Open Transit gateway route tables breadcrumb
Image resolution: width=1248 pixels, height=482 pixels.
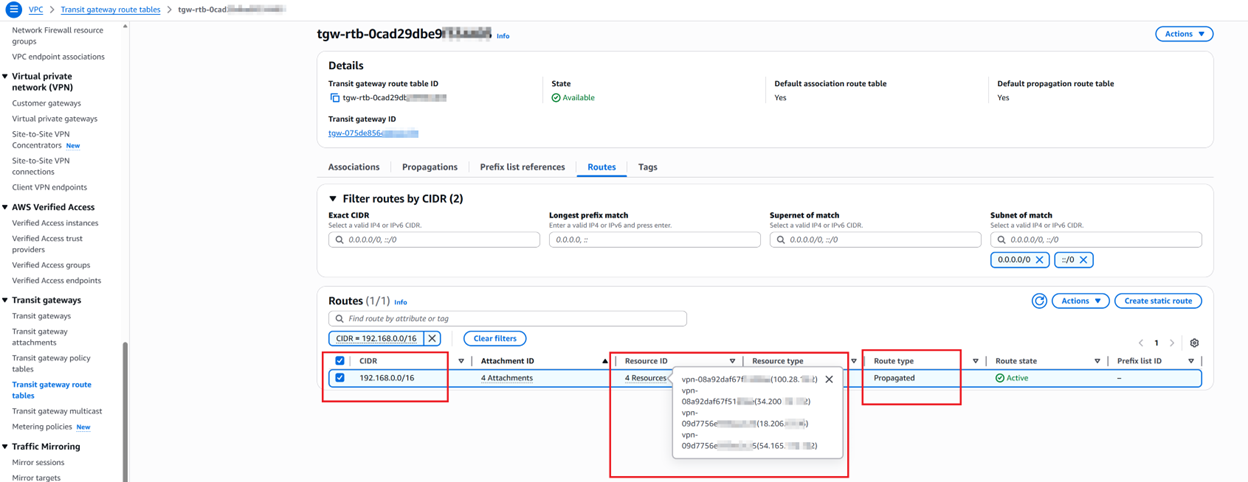110,10
